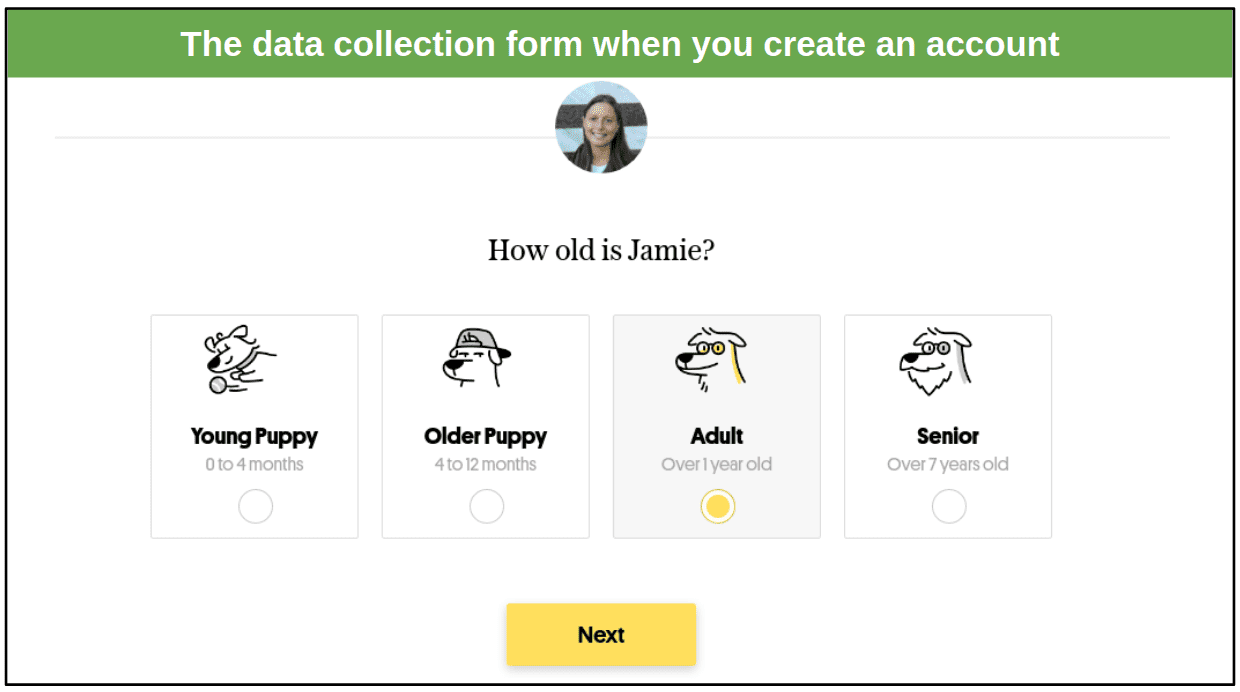Click the Young Puppy dog illustration
The width and height of the screenshot is (1240, 692).
[241, 360]
